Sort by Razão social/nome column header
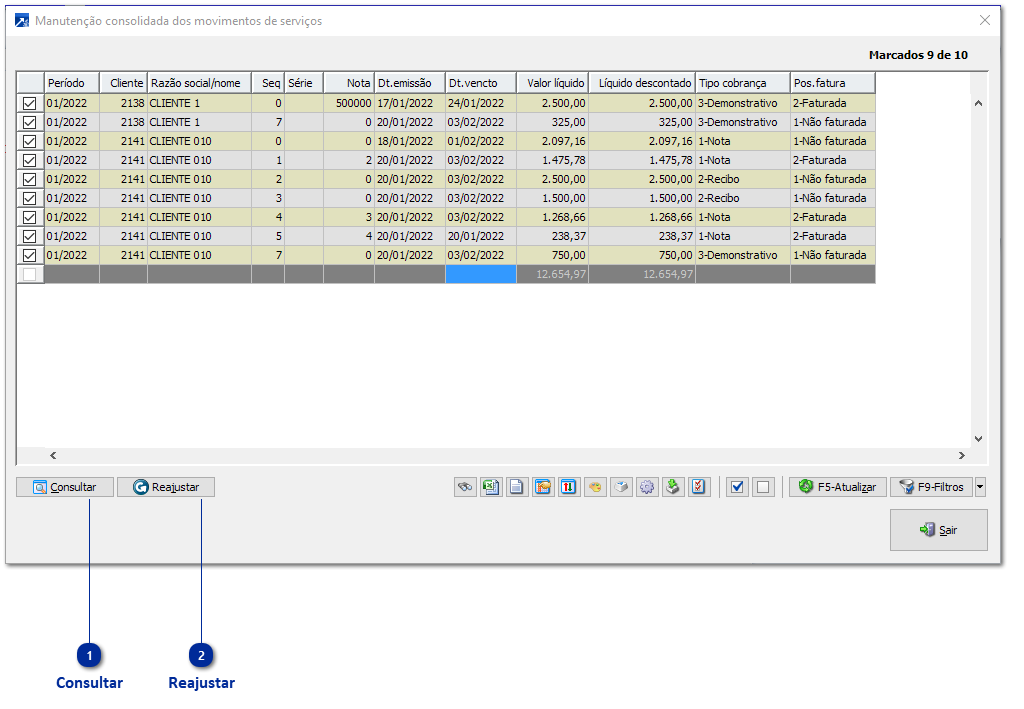 coord(200,83)
